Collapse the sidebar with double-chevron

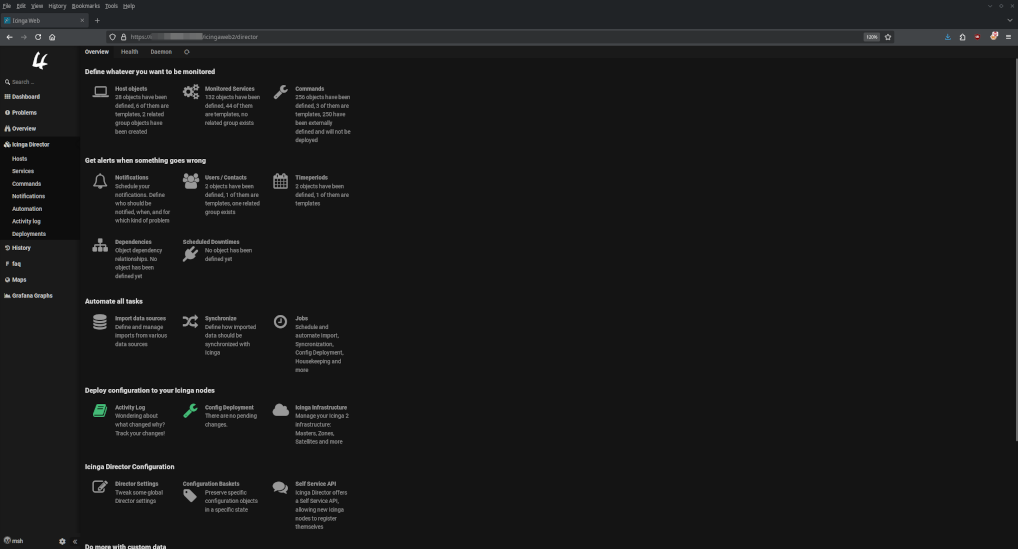click(75, 541)
